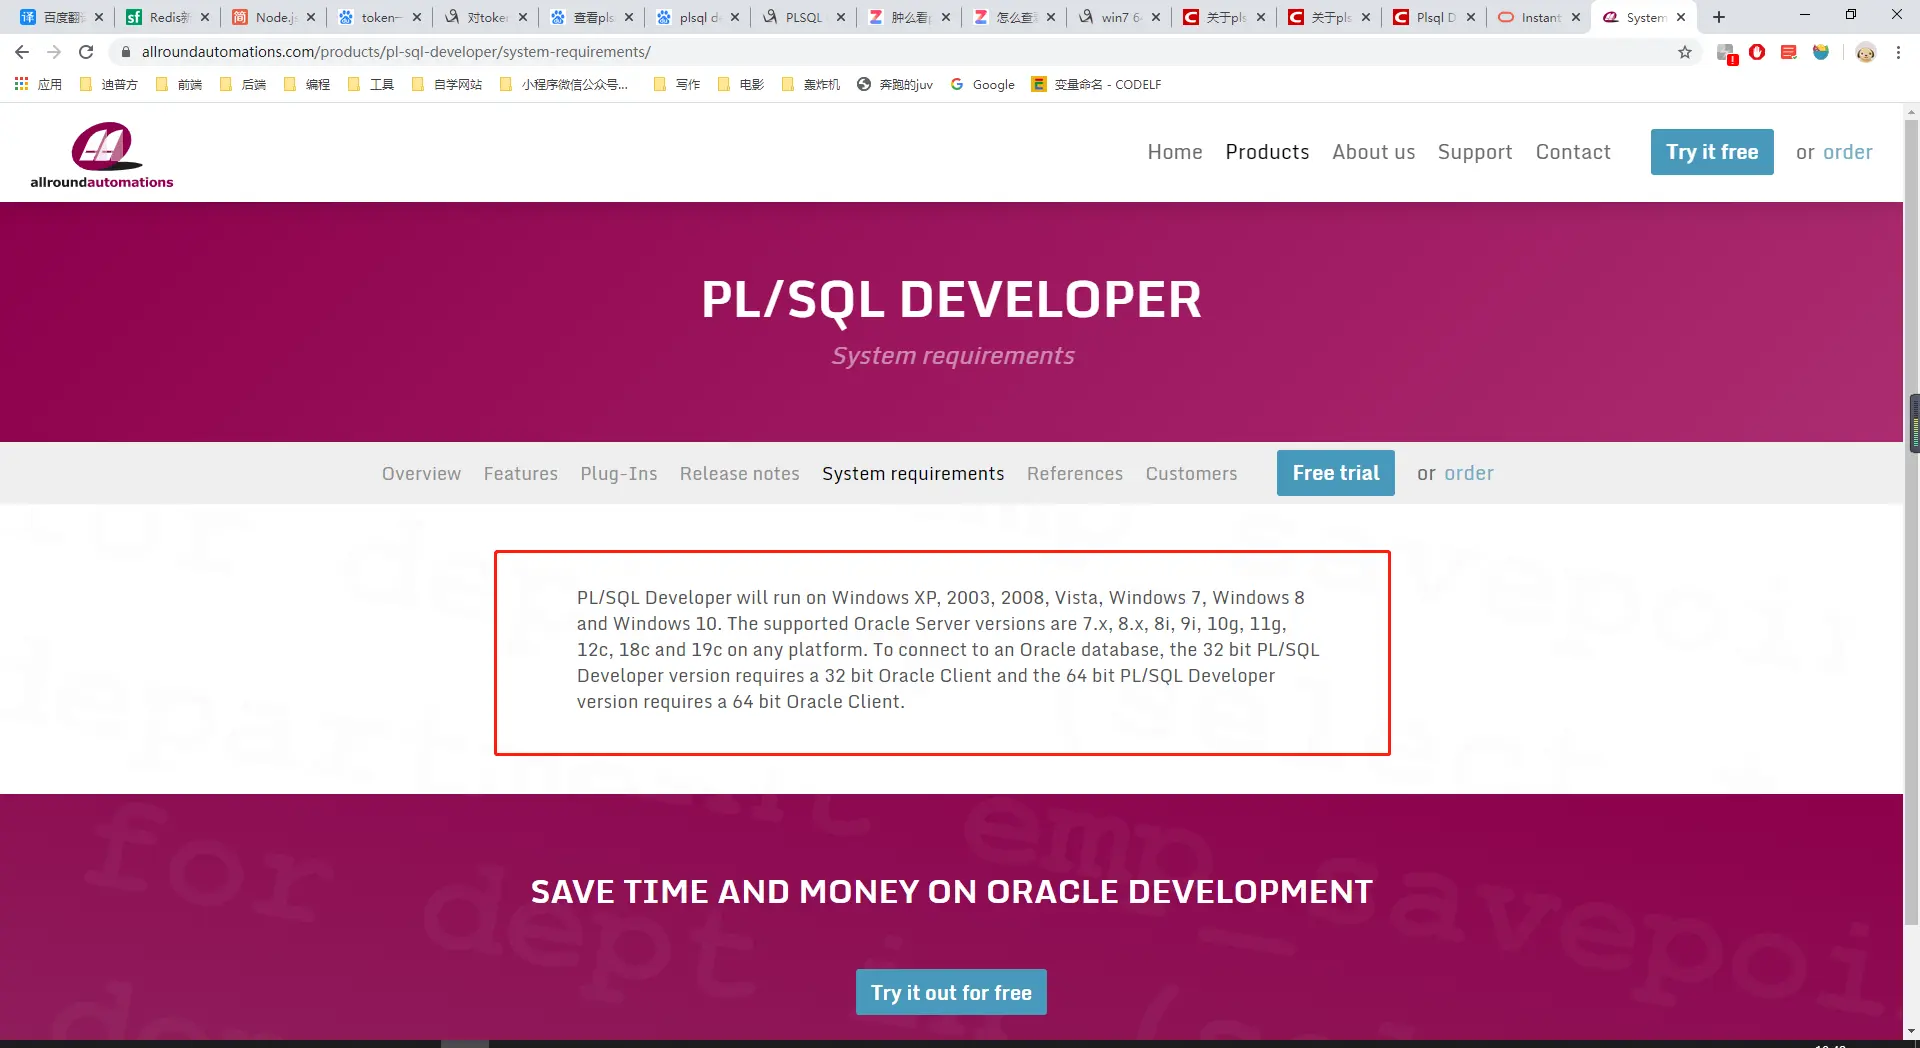Close the win7 64 tab
Viewport: 1920px width, 1048px height.
(1156, 17)
